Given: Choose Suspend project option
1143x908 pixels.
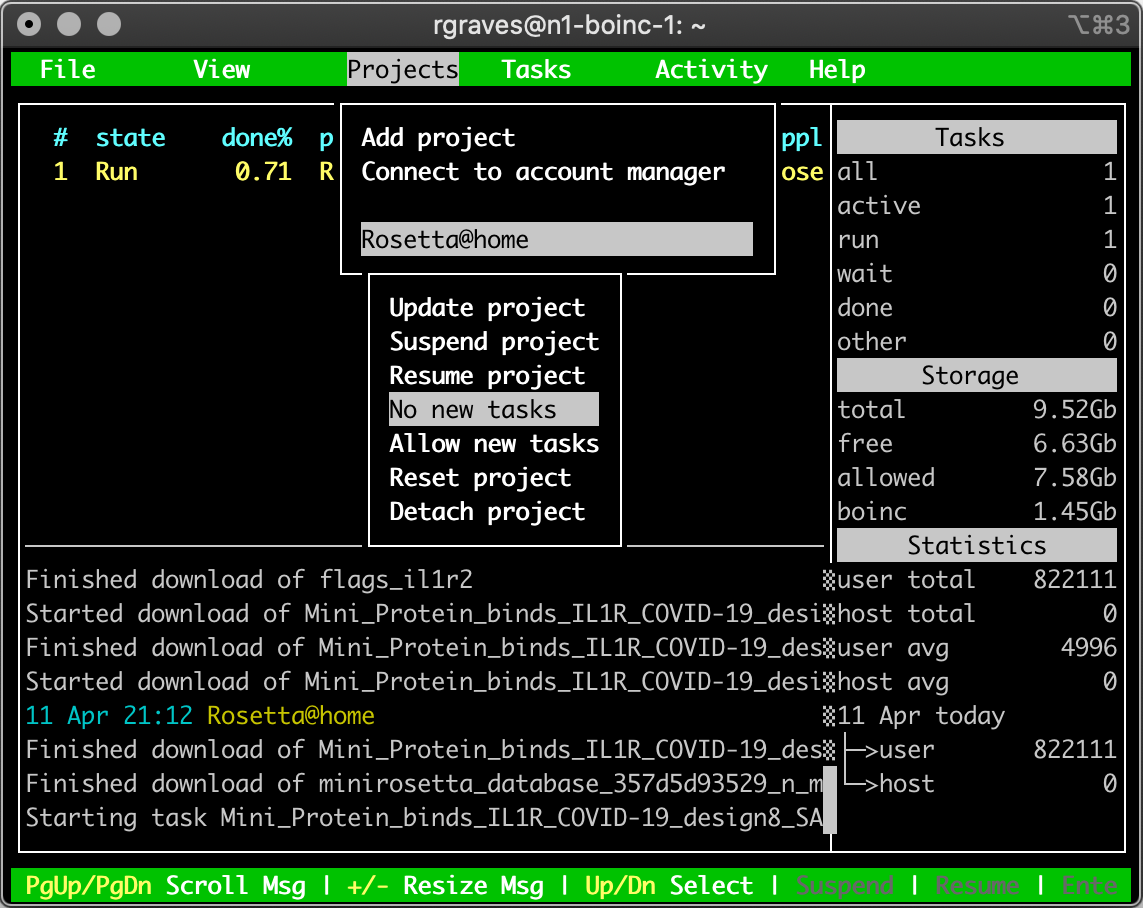Looking at the screenshot, I should pyautogui.click(x=494, y=342).
